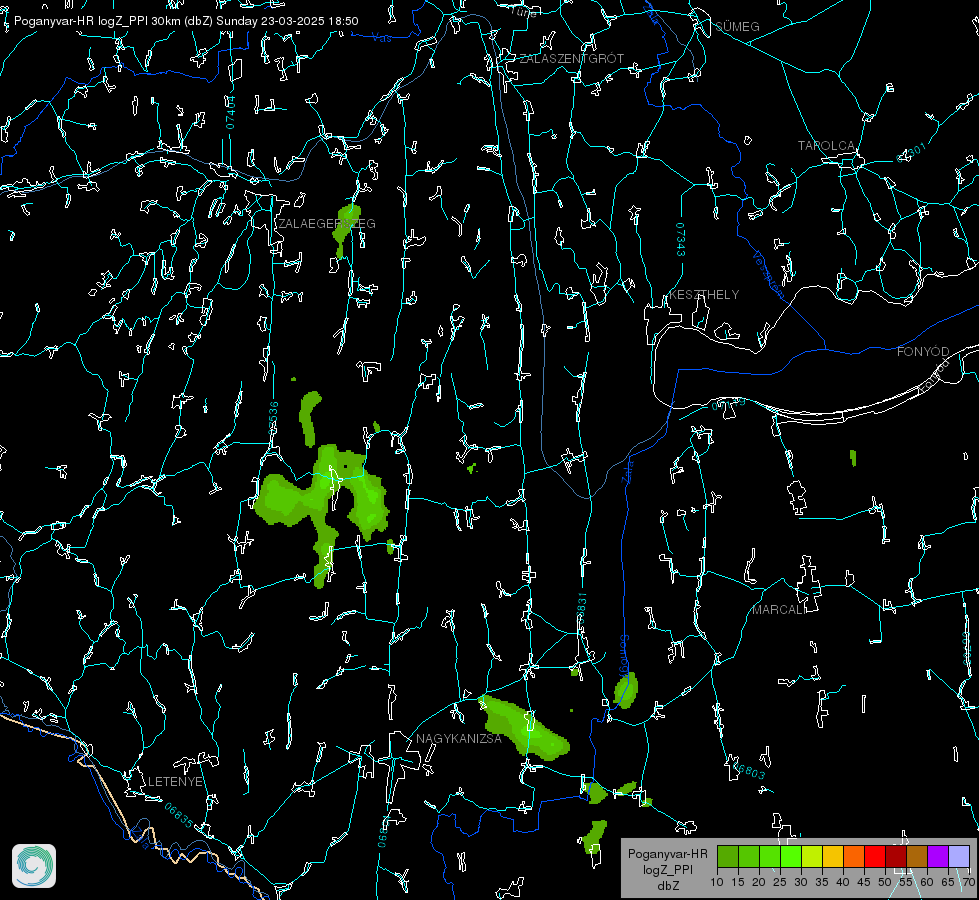This screenshot has width=979, height=900.
Task: Select the 40–45 dBZ orange swatch
Action: click(x=854, y=856)
